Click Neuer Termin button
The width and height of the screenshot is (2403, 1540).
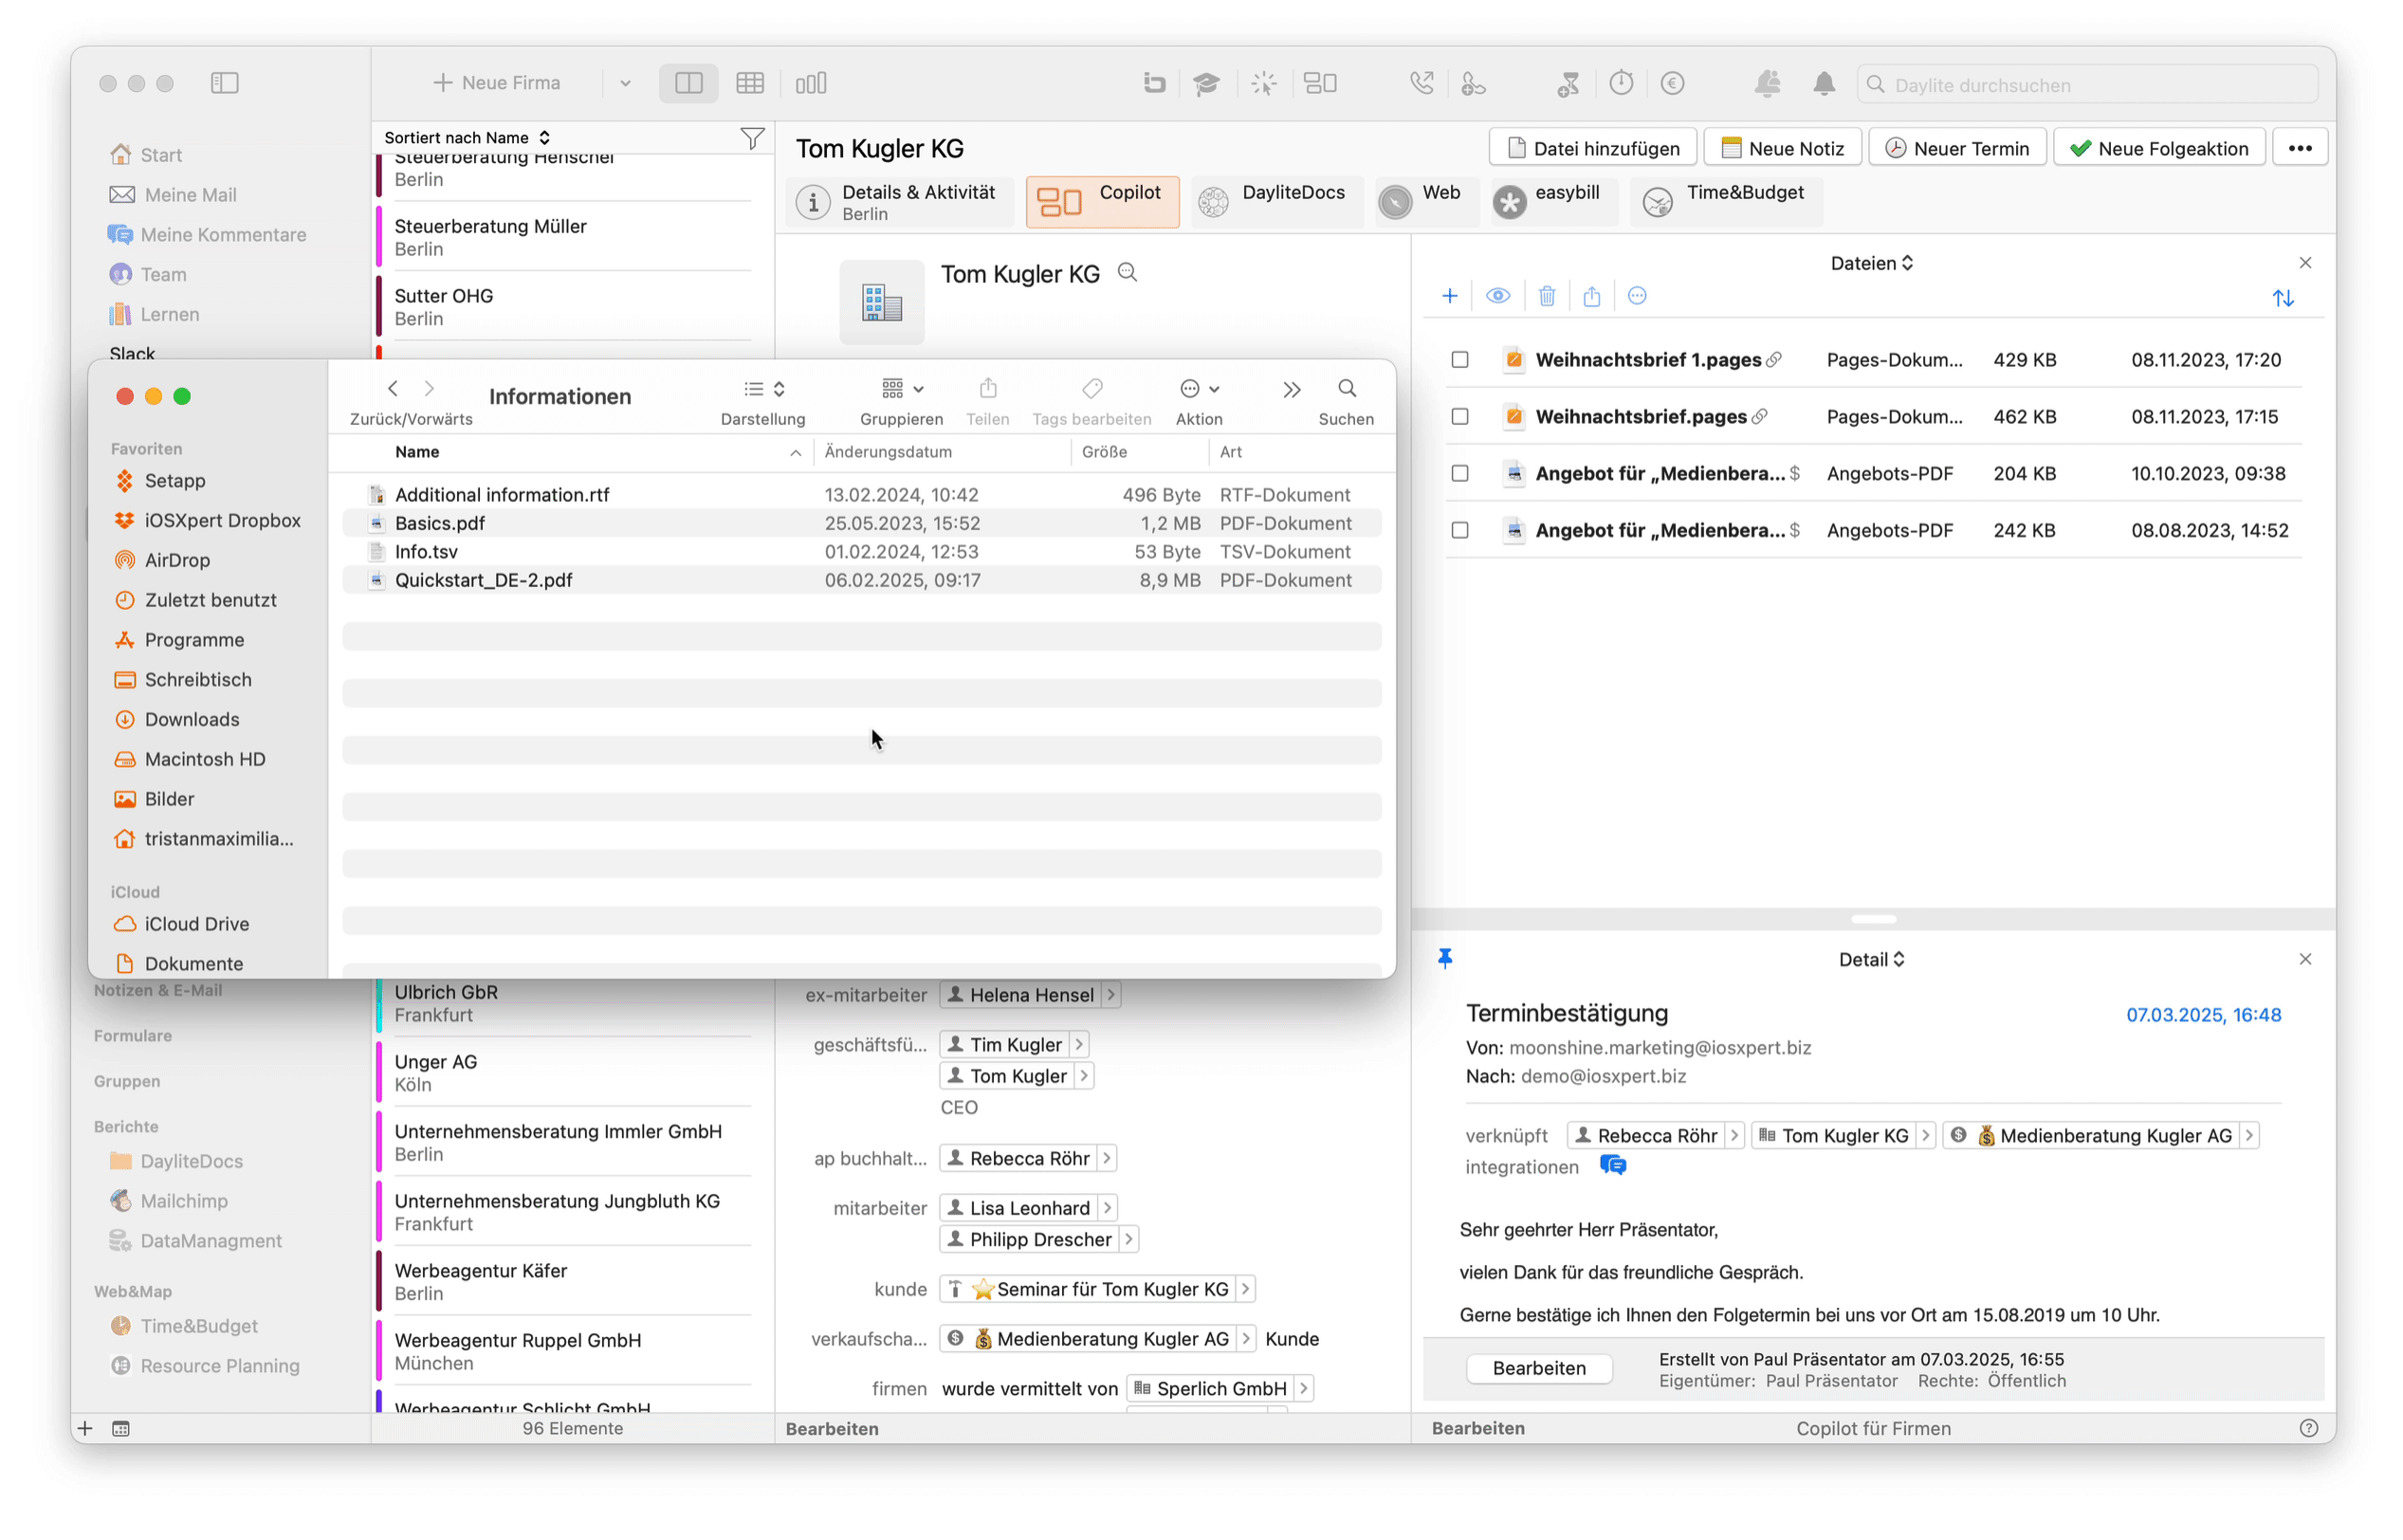pyautogui.click(x=1956, y=148)
